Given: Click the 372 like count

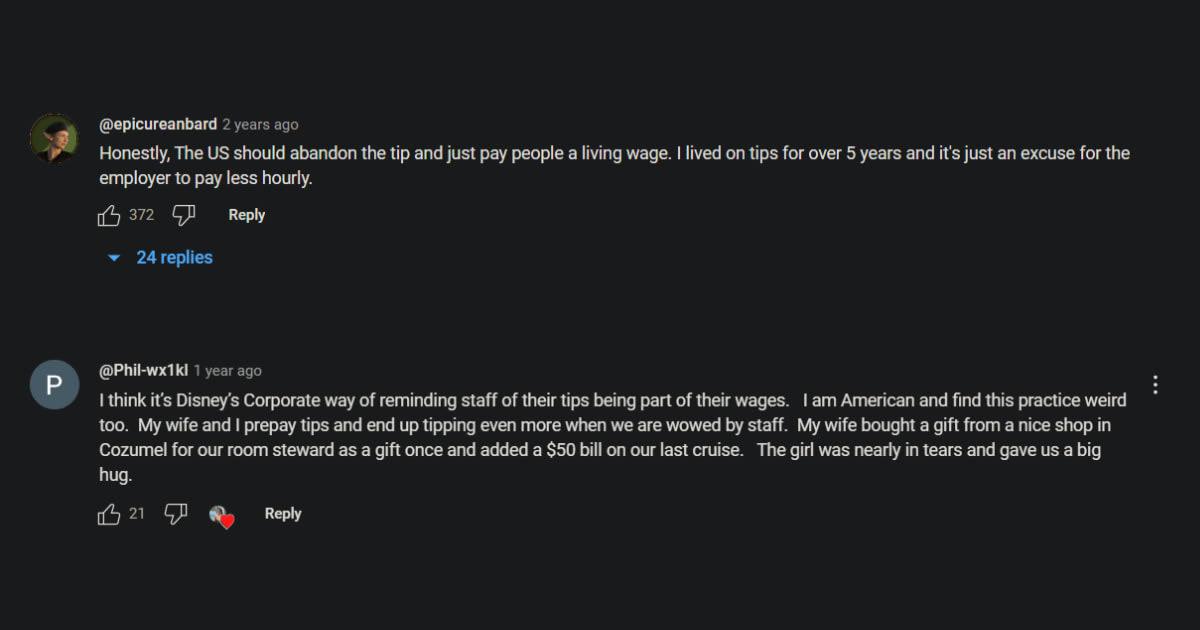Looking at the screenshot, I should (x=141, y=215).
